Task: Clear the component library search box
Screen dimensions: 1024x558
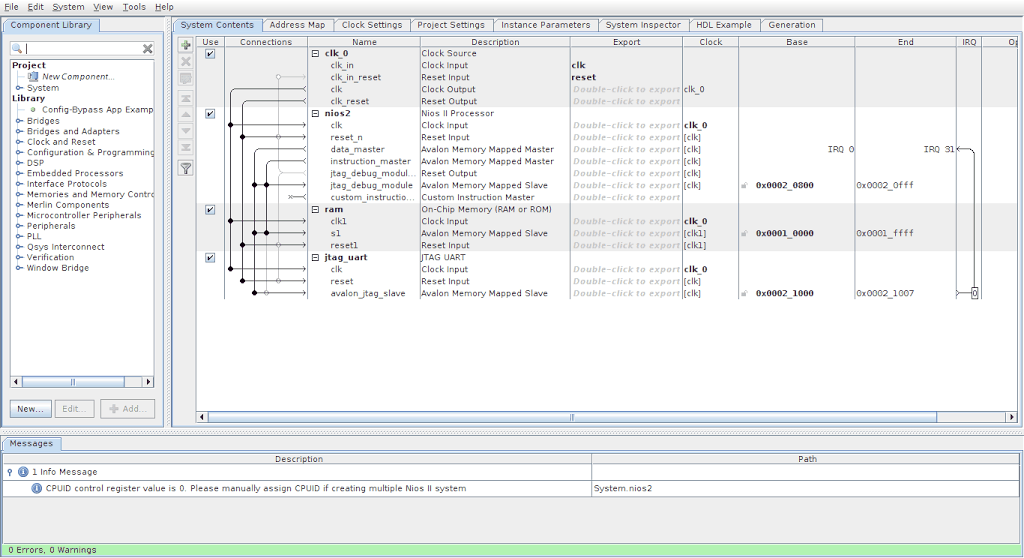Action: [x=147, y=48]
